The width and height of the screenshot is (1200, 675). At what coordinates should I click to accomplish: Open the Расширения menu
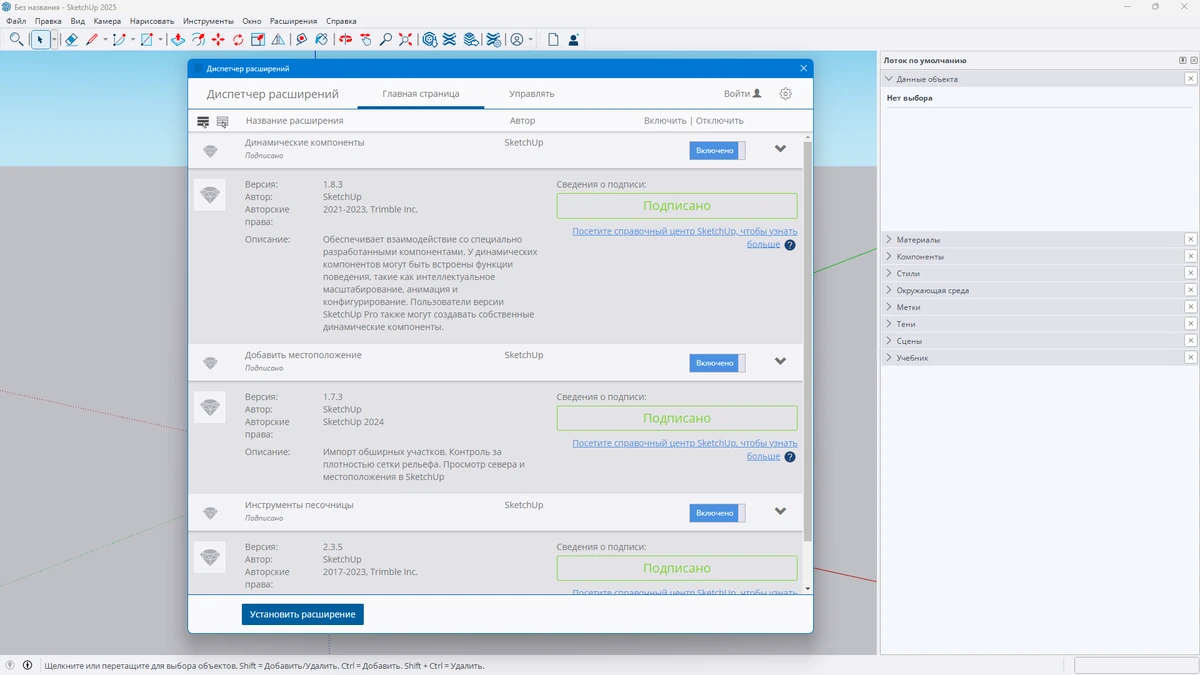pyautogui.click(x=294, y=21)
